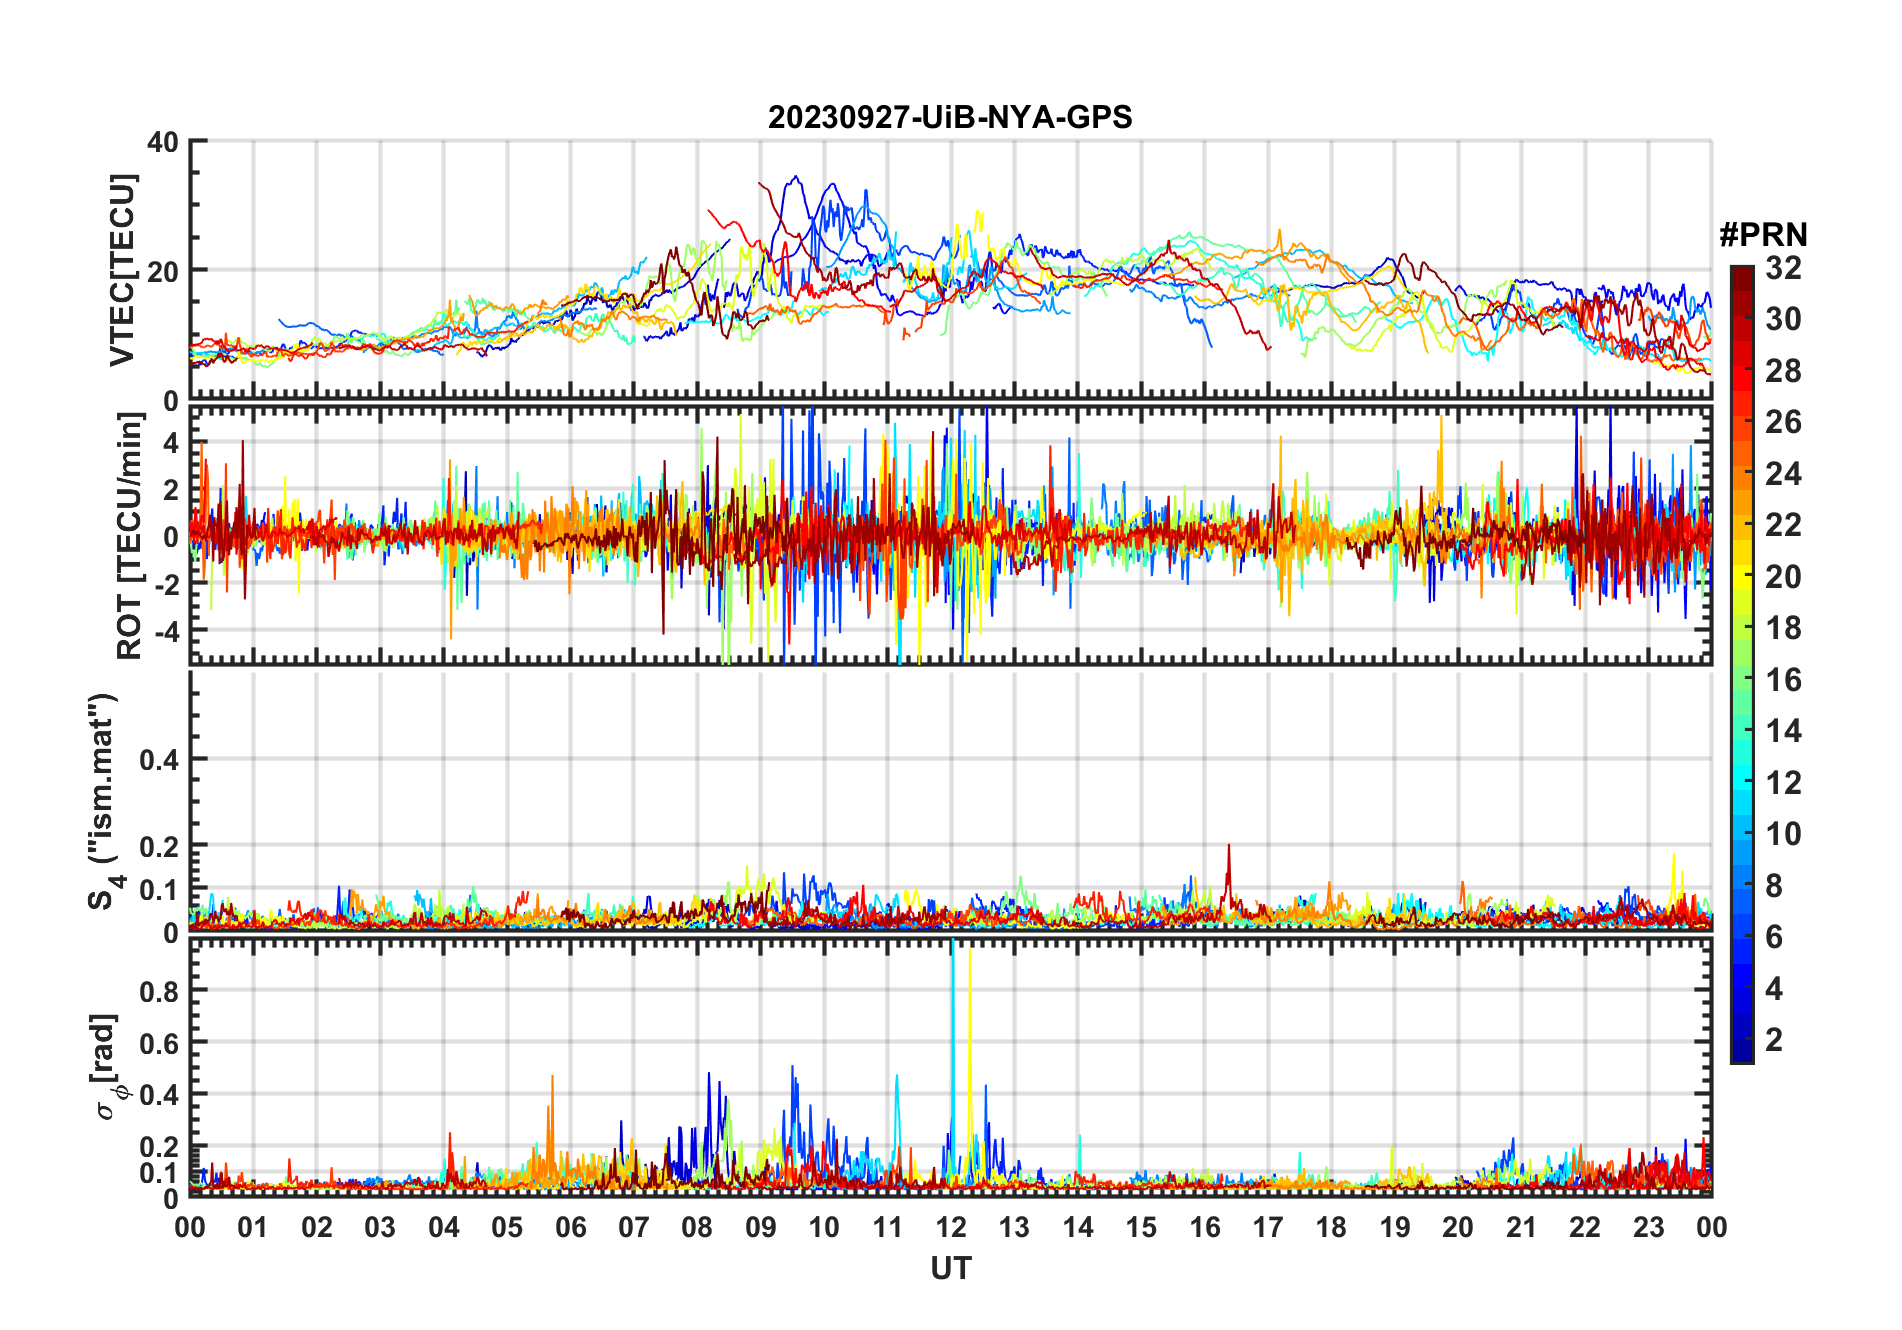1902x1330 pixels.
Task: Click S4 y-axis tick label 0.4
Action: pos(159,760)
